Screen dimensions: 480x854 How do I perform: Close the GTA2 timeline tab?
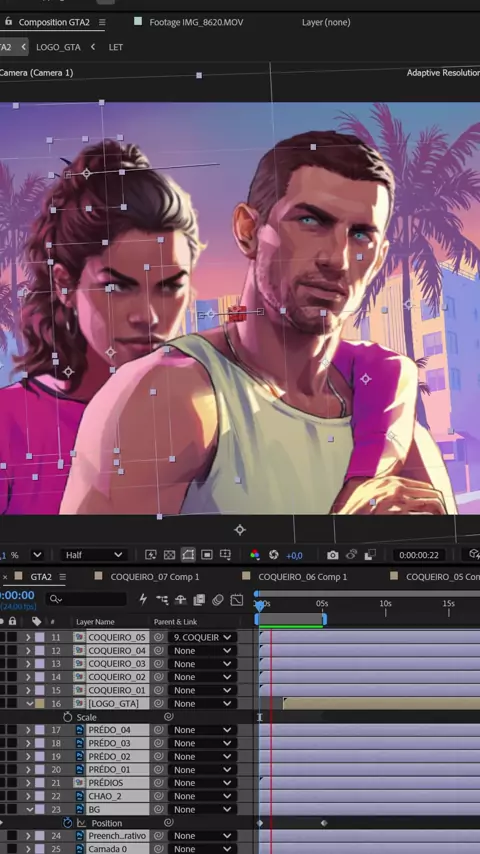coord(5,577)
